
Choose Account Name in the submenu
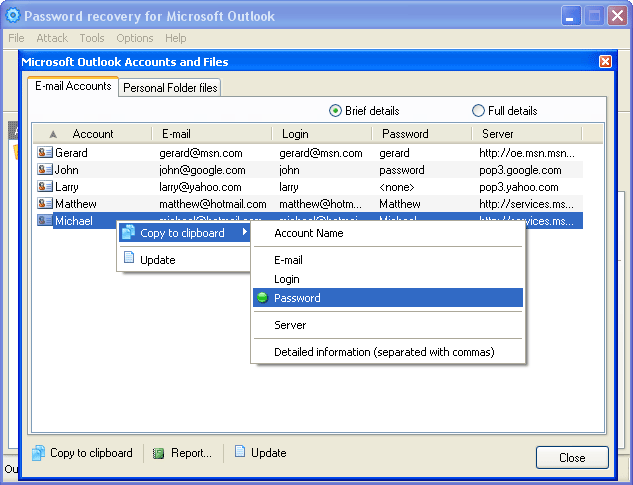388,233
